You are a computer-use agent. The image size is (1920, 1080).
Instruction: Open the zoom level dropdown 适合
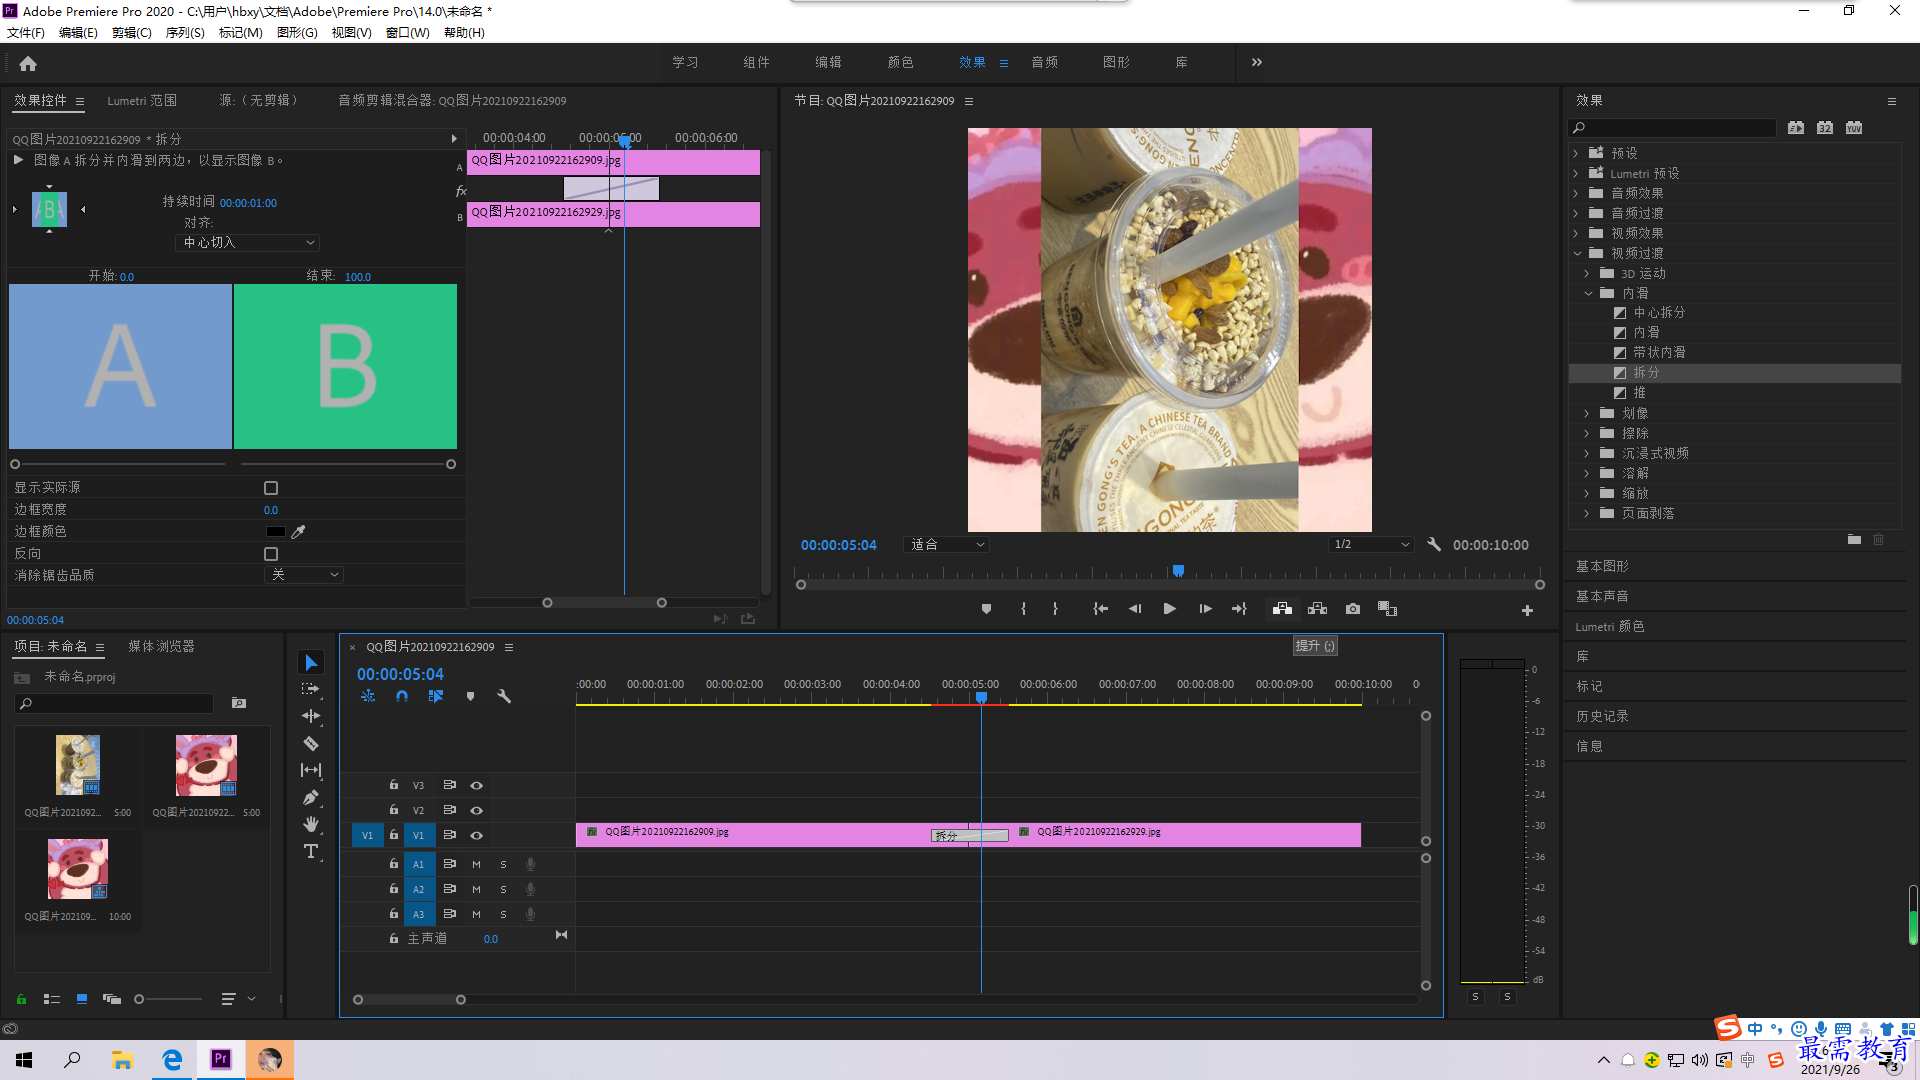click(x=946, y=545)
